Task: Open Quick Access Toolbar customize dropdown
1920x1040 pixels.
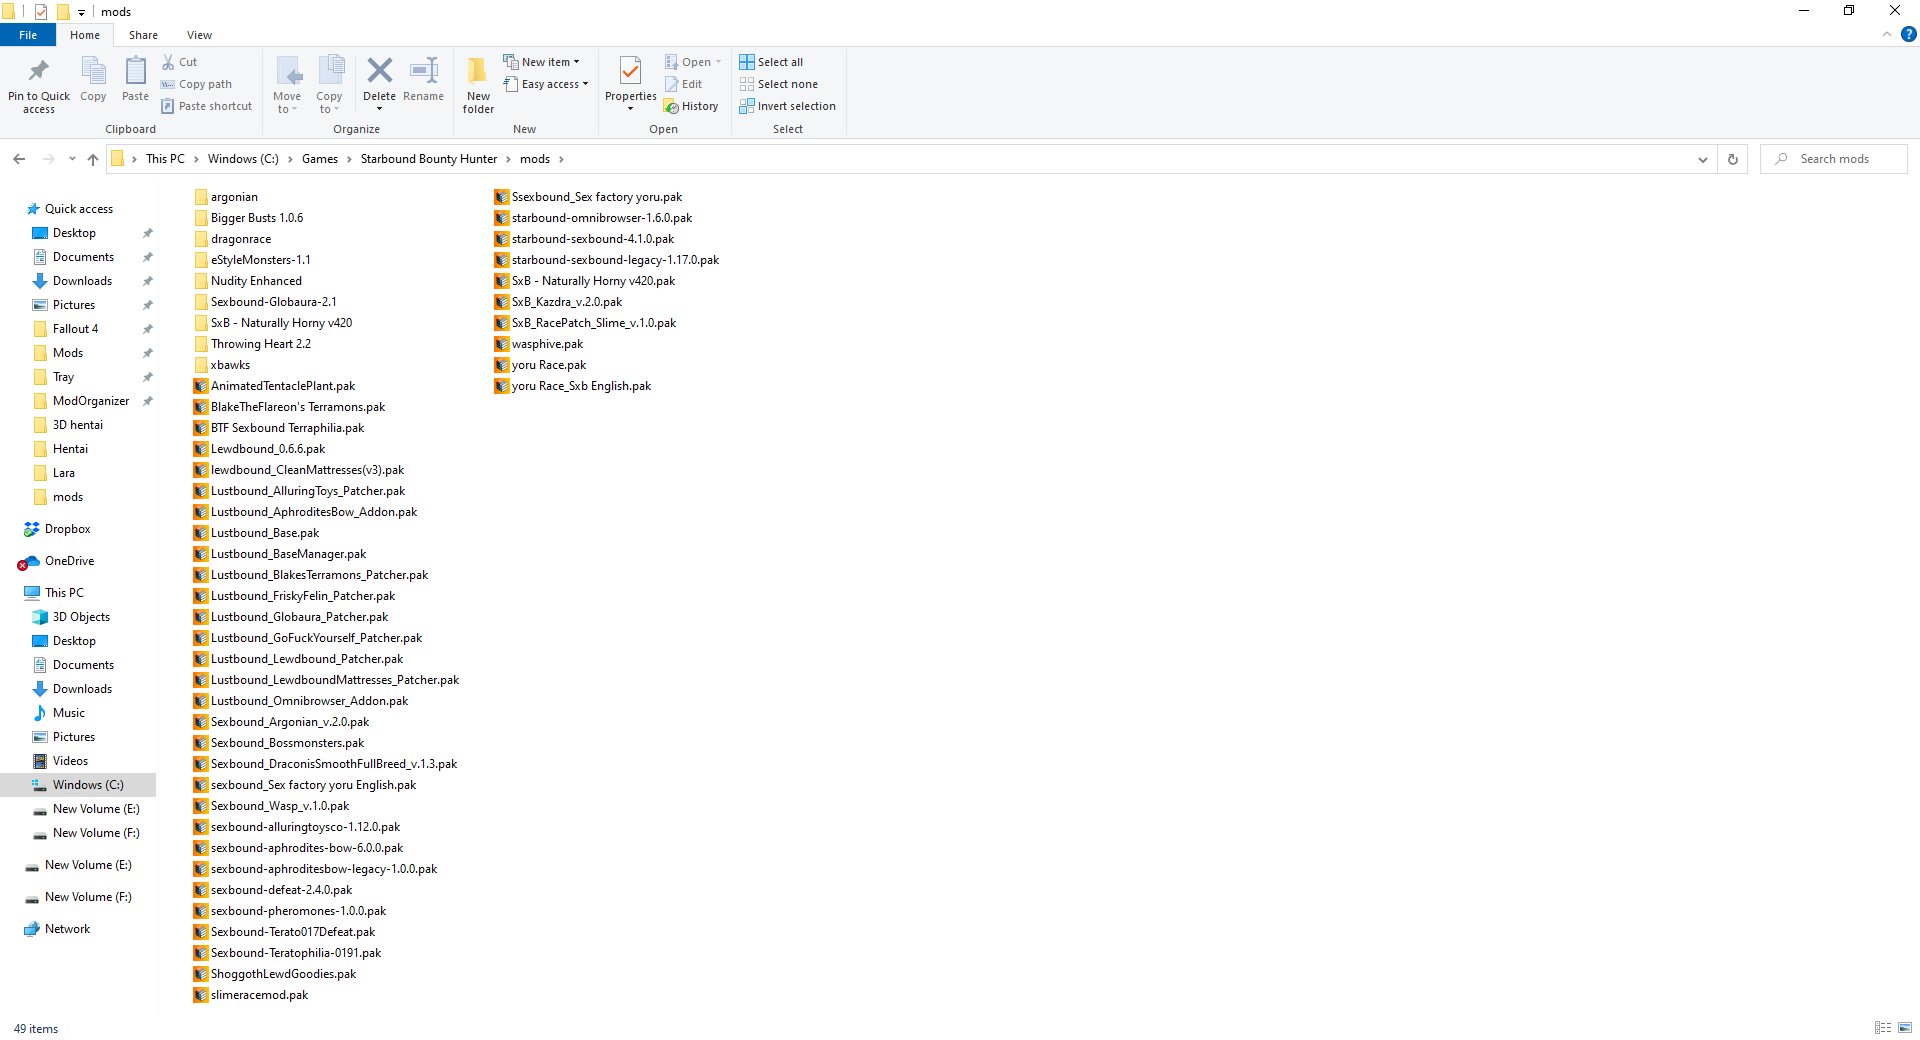Action: pos(82,12)
